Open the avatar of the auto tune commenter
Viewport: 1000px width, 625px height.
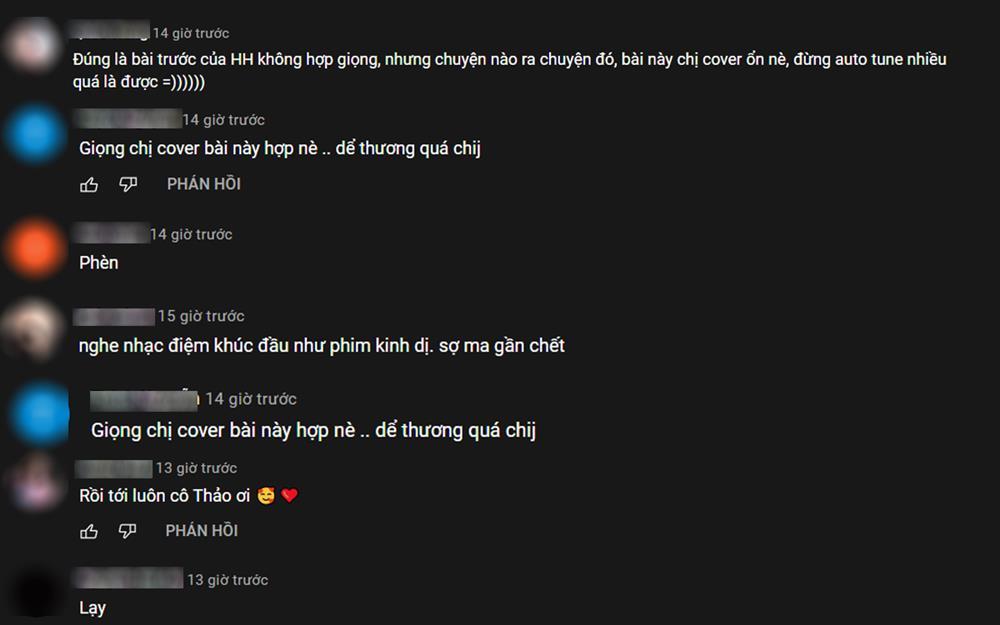point(32,45)
